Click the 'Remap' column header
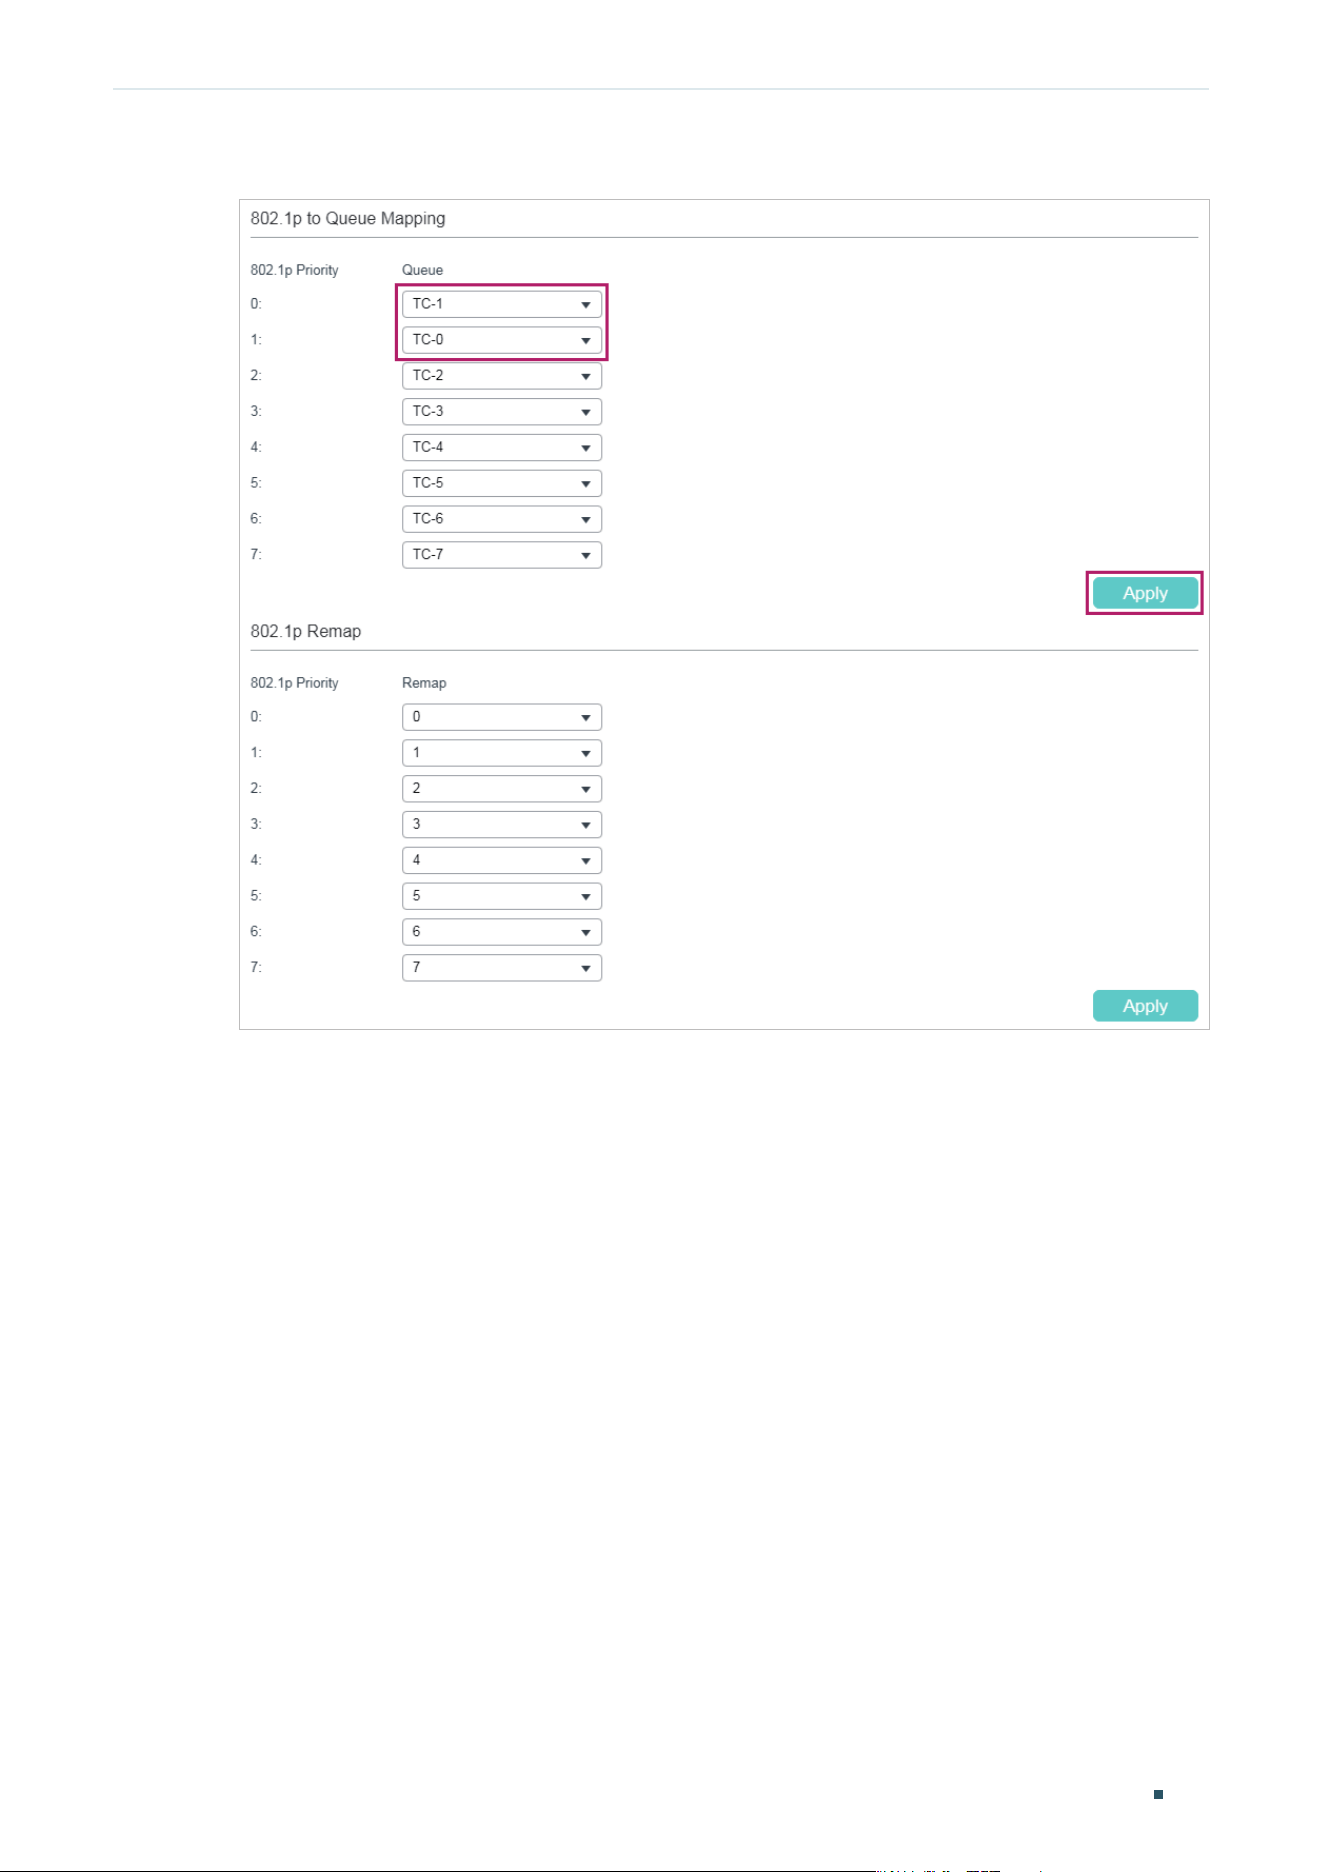The image size is (1324, 1872). (424, 683)
